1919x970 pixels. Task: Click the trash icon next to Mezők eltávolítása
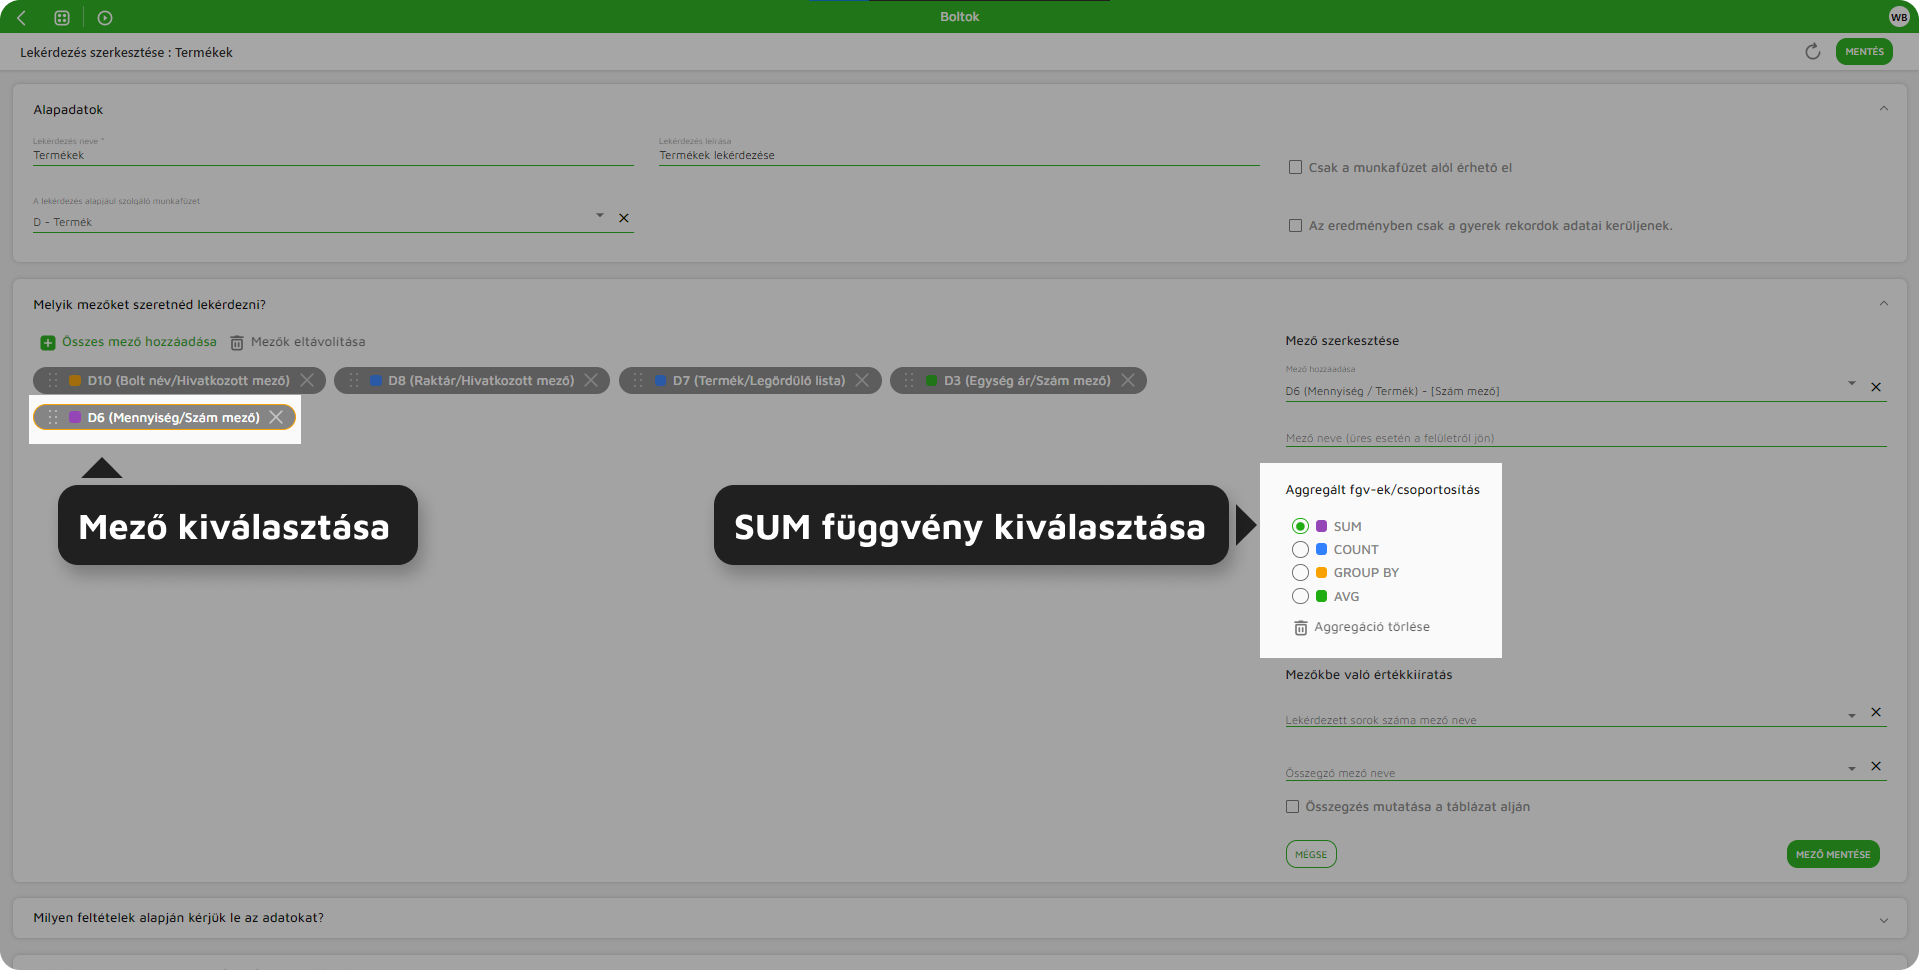point(237,343)
